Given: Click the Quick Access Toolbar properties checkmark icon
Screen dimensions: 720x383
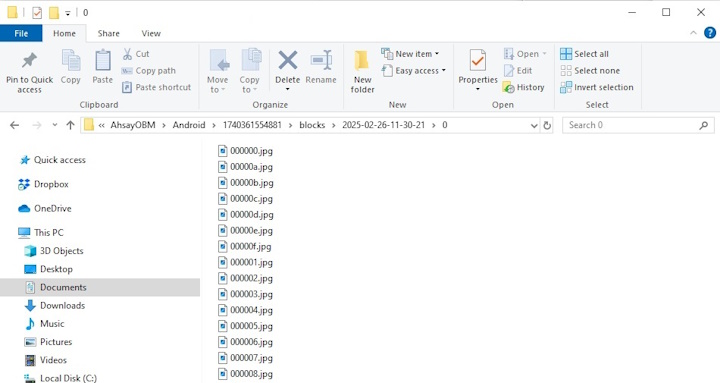Looking at the screenshot, I should (x=37, y=13).
